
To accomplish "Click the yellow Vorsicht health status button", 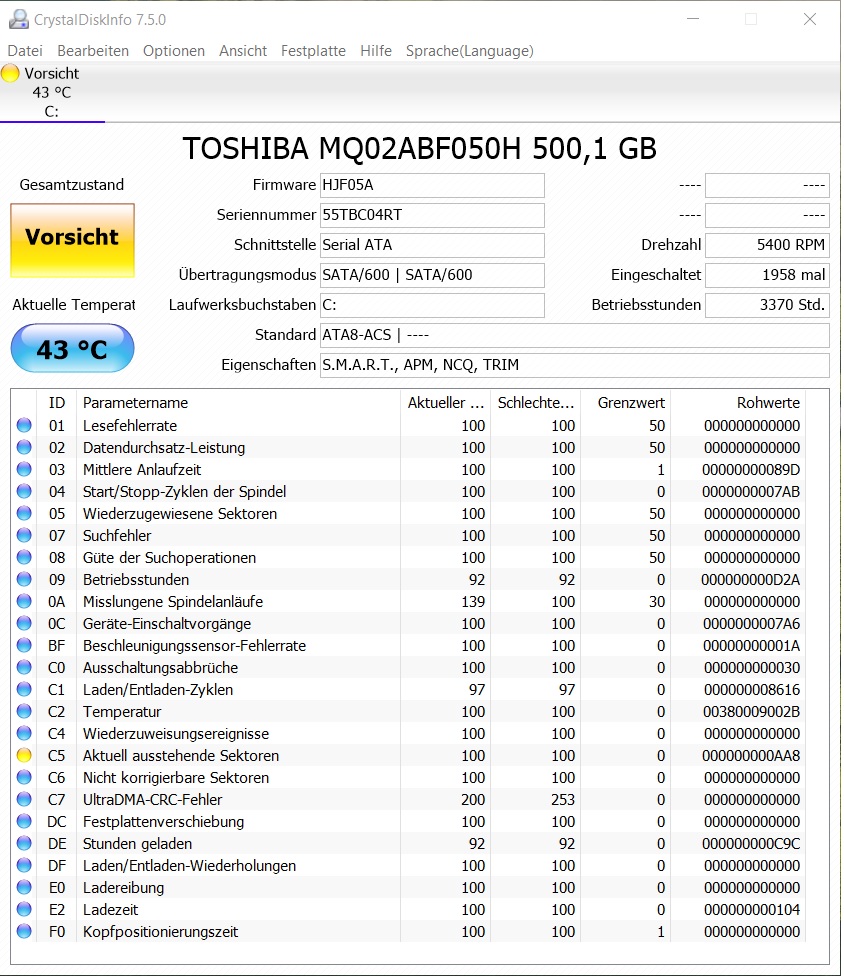I will pos(72,240).
